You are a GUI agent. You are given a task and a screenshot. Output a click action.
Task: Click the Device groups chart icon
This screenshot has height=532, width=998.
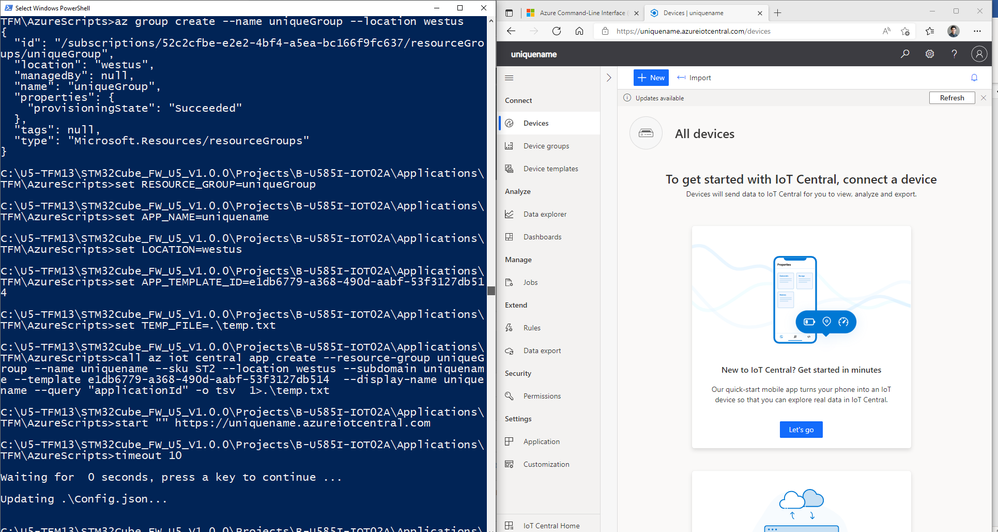509,146
